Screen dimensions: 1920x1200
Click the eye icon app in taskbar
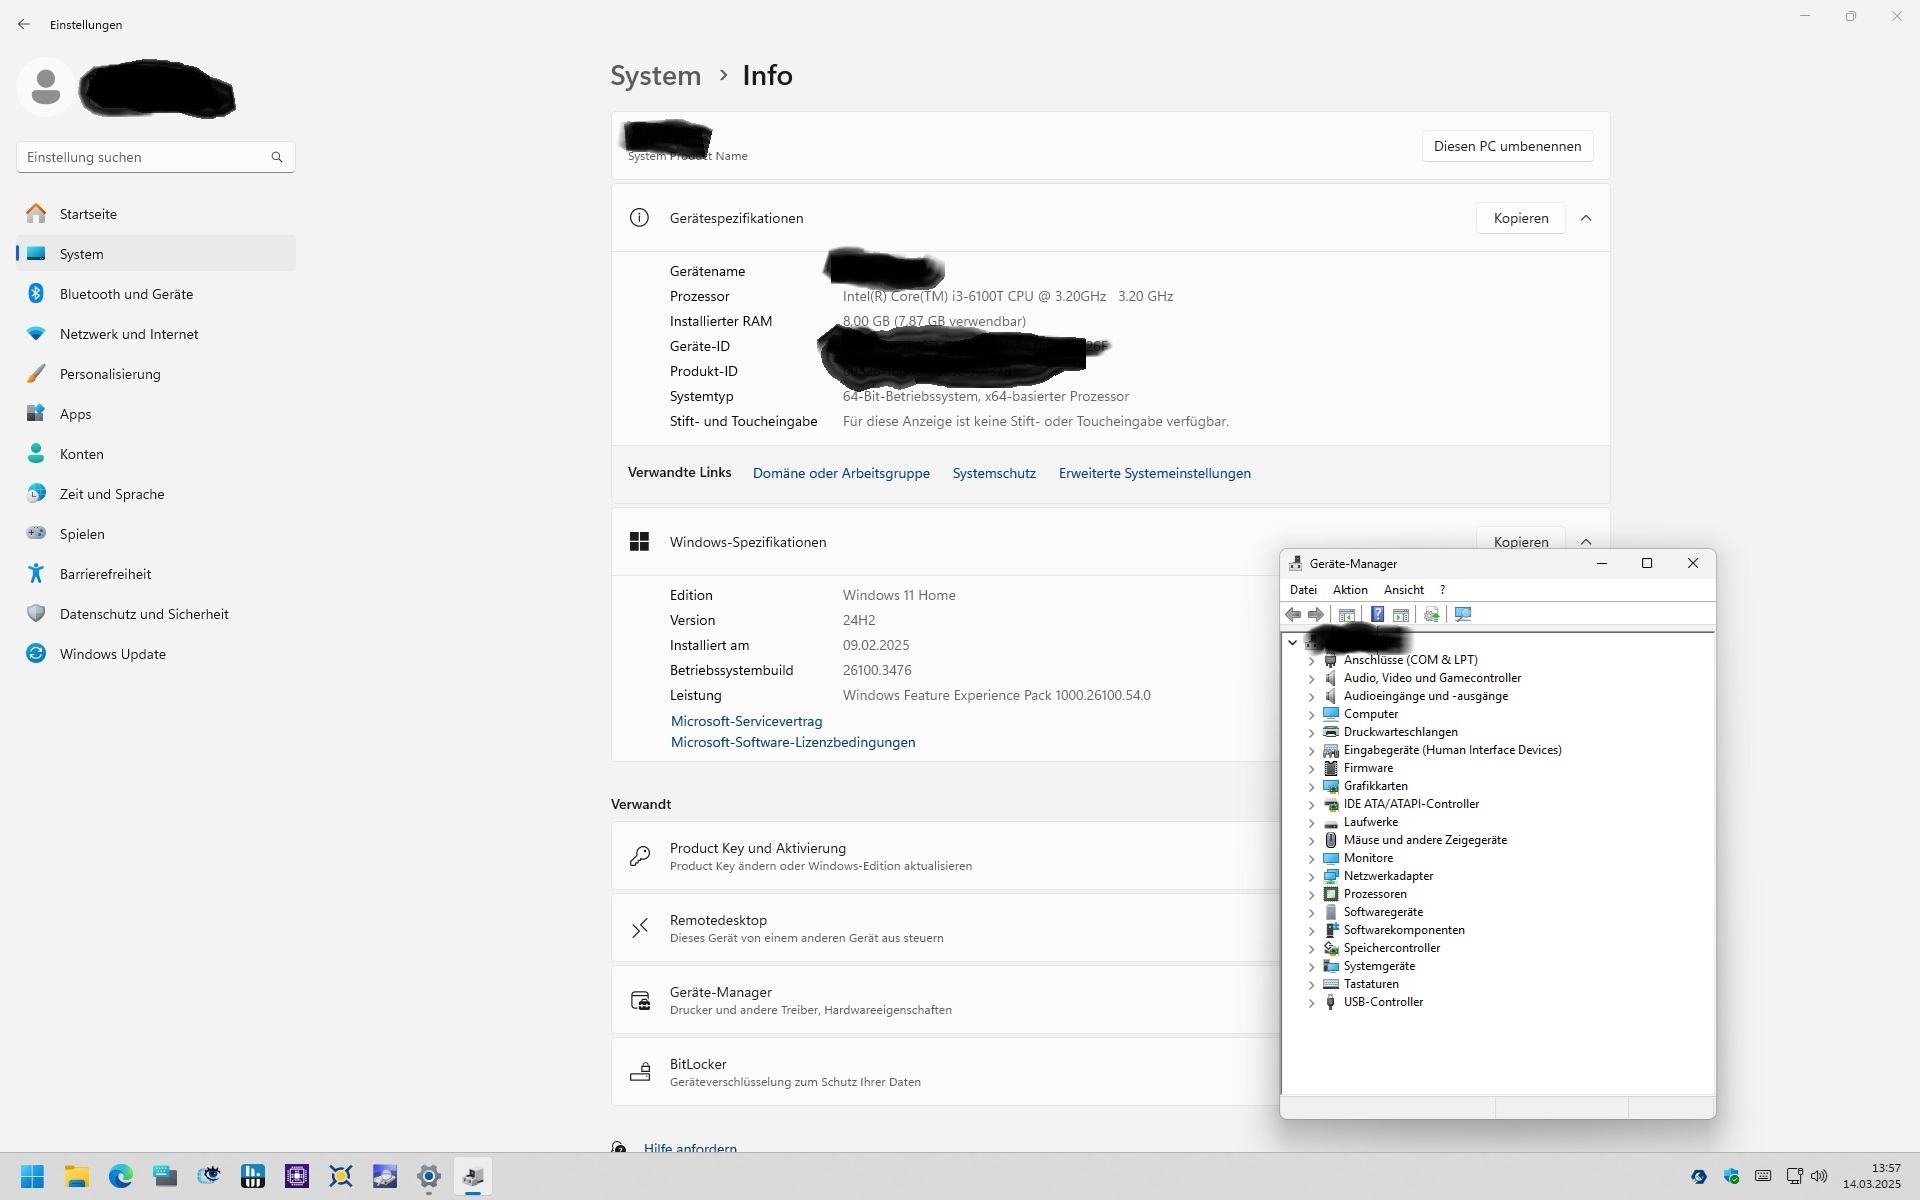coord(209,1176)
